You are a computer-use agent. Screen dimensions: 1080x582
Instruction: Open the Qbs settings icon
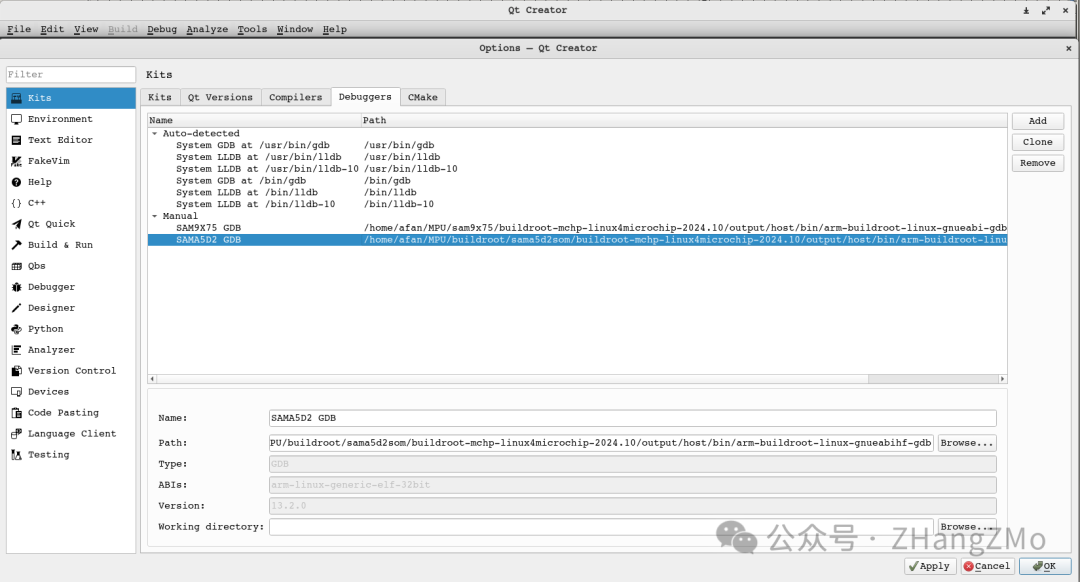[x=17, y=266]
